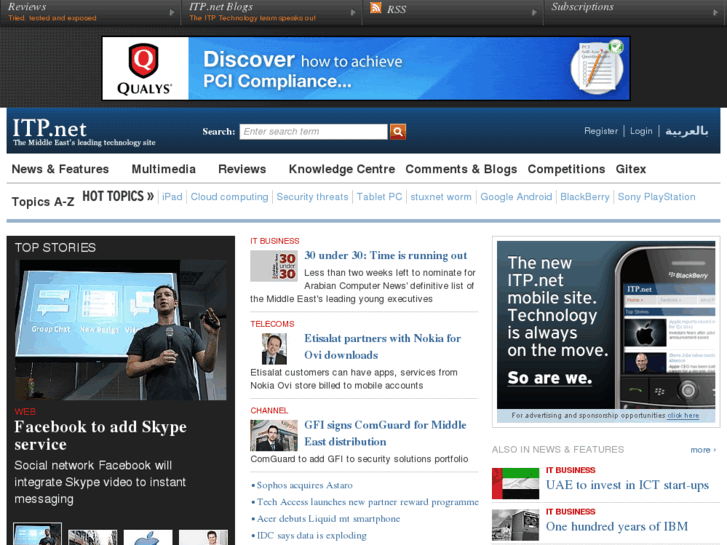Open the Competitions menu
This screenshot has height=545, width=727.
coord(566,169)
